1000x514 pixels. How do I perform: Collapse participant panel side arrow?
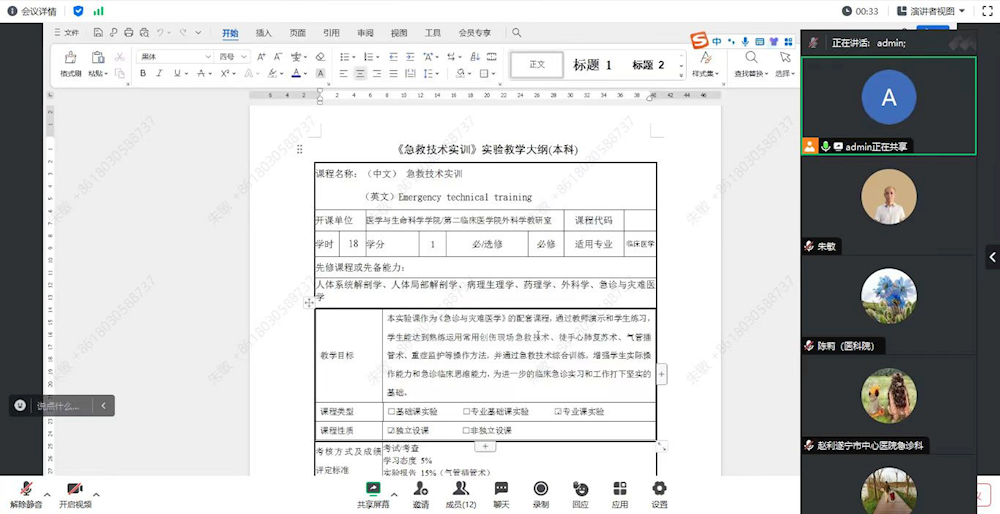tap(992, 257)
